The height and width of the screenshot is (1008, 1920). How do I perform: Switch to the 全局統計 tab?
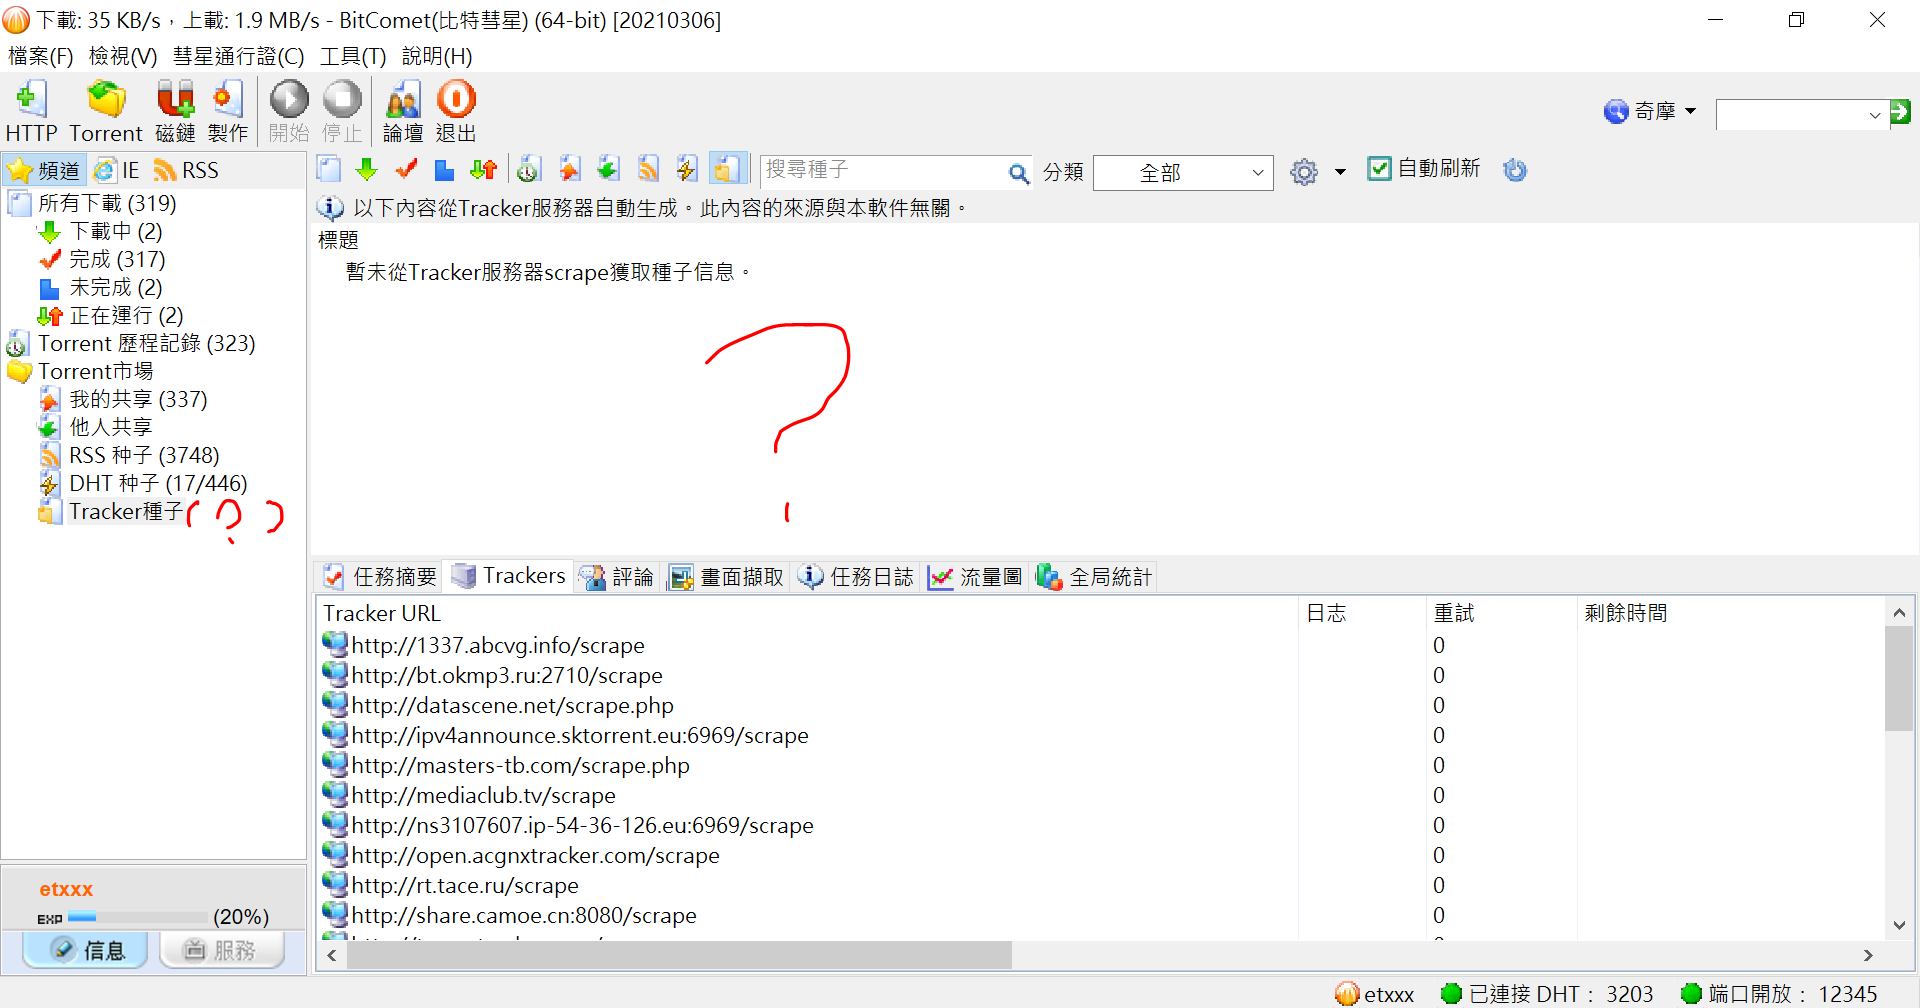(x=1094, y=577)
